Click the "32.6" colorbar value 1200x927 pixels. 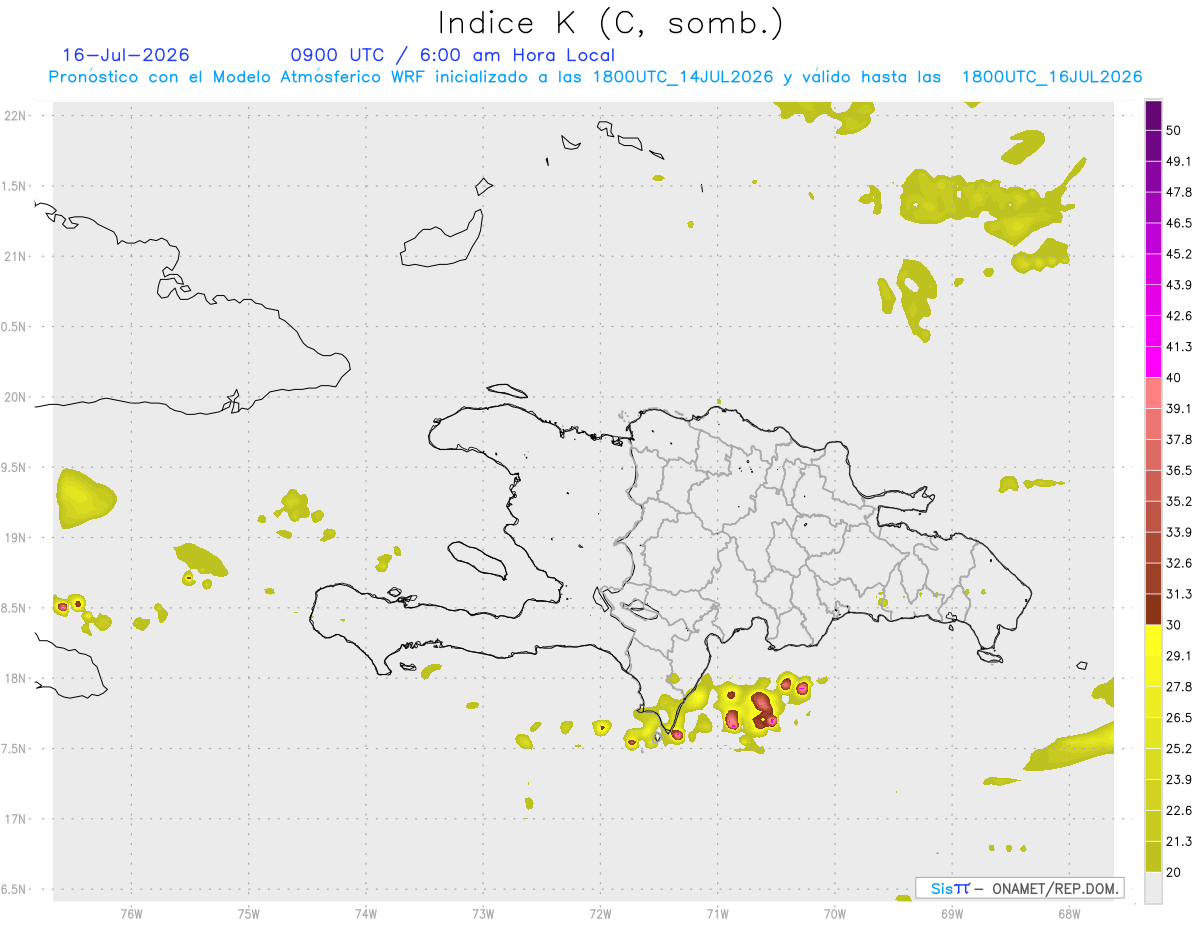pos(1179,563)
